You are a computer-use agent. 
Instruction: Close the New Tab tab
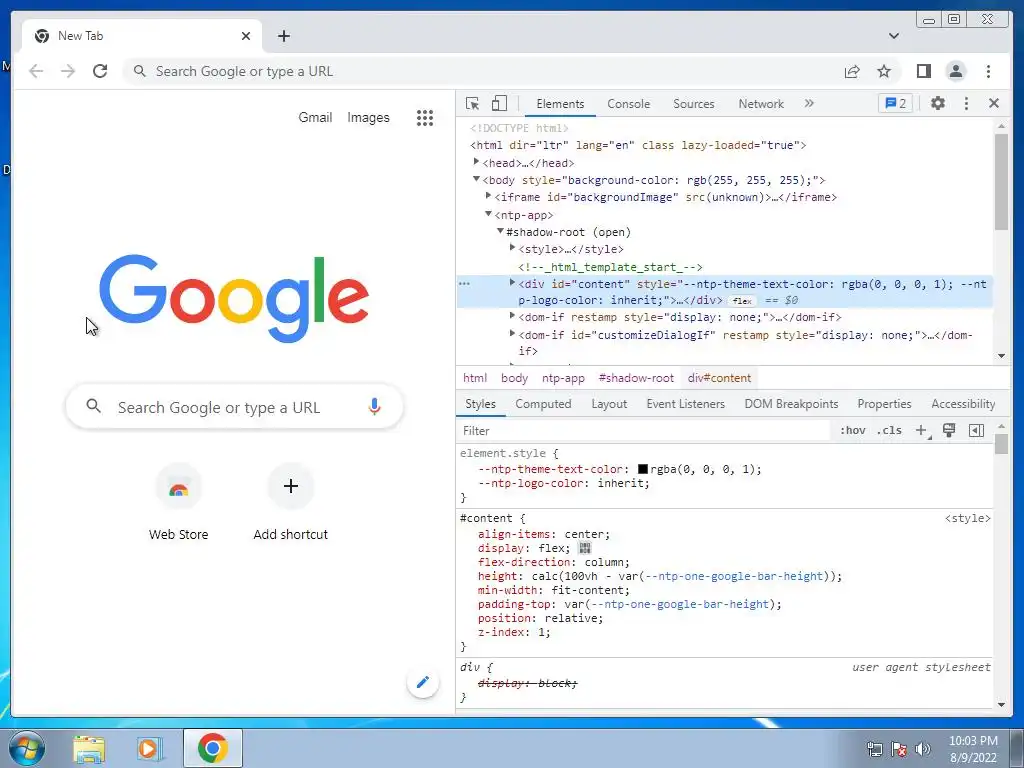[x=246, y=36]
